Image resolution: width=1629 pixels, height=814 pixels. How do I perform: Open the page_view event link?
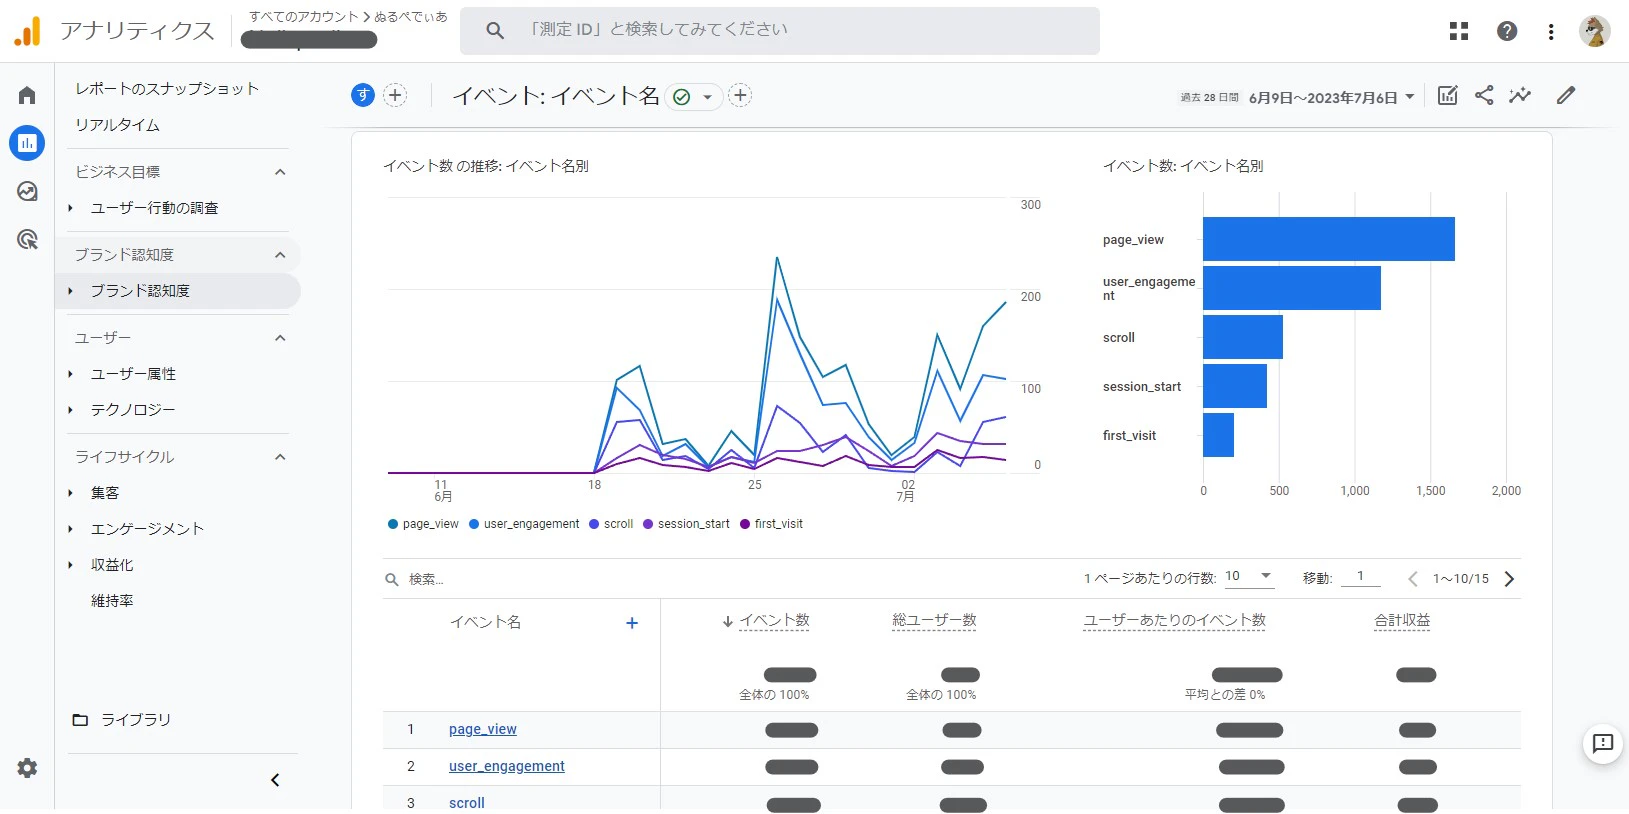[483, 729]
